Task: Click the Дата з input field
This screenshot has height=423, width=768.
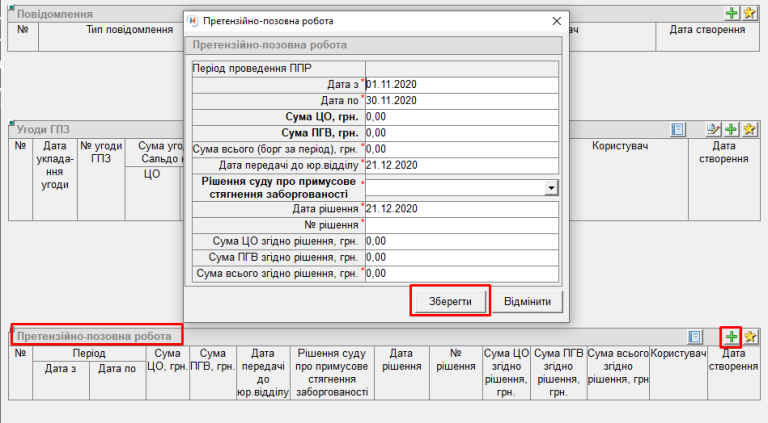Action: [x=461, y=84]
